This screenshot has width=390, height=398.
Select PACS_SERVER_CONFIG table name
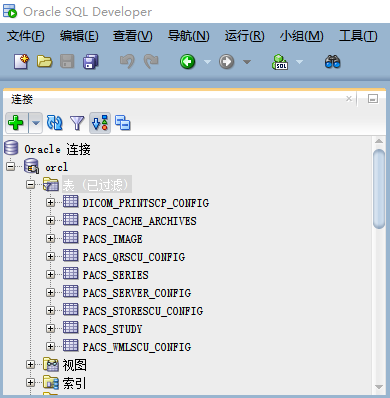137,293
